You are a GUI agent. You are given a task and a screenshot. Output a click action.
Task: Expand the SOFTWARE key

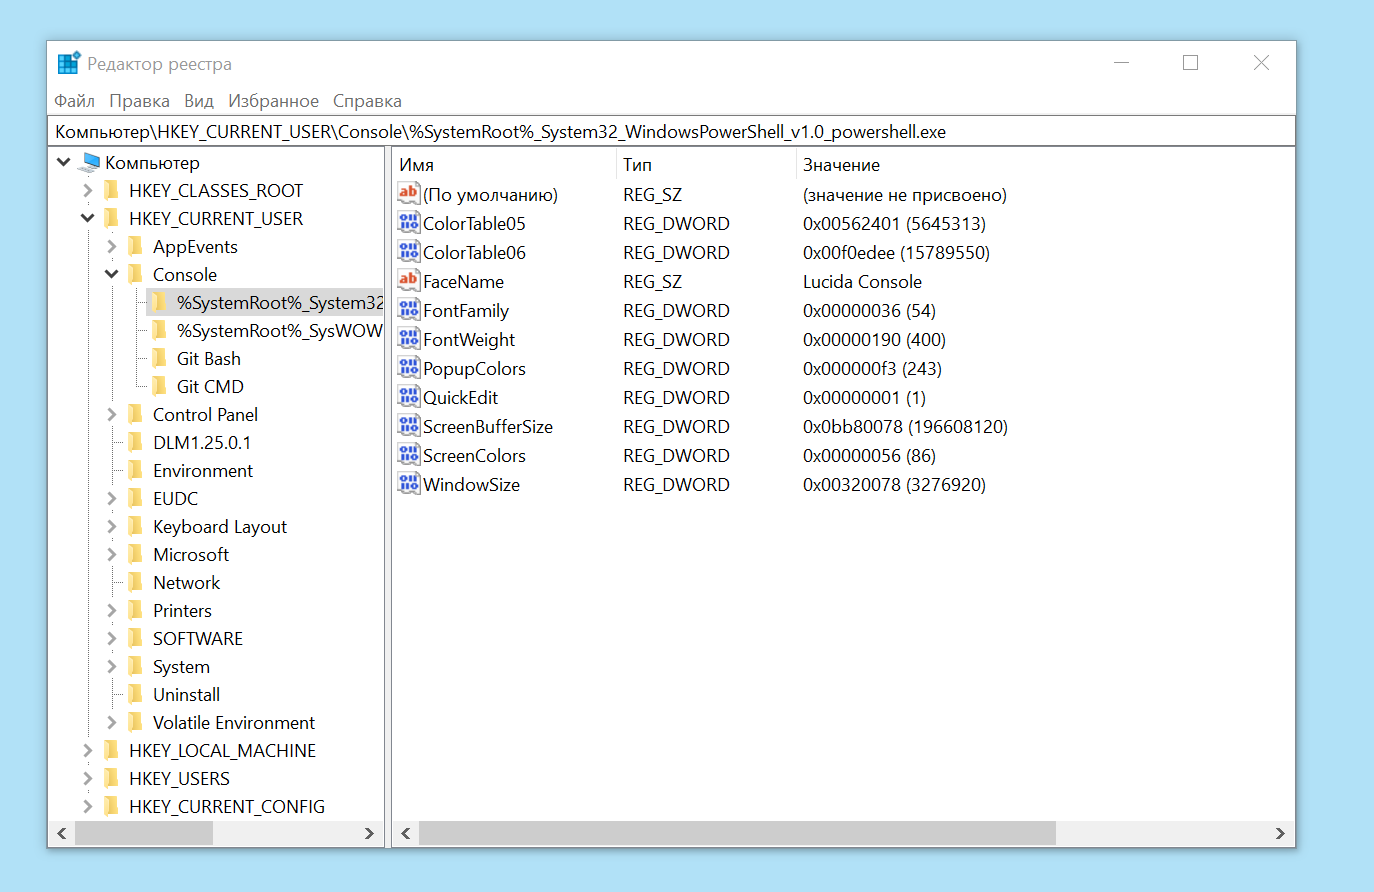point(112,638)
